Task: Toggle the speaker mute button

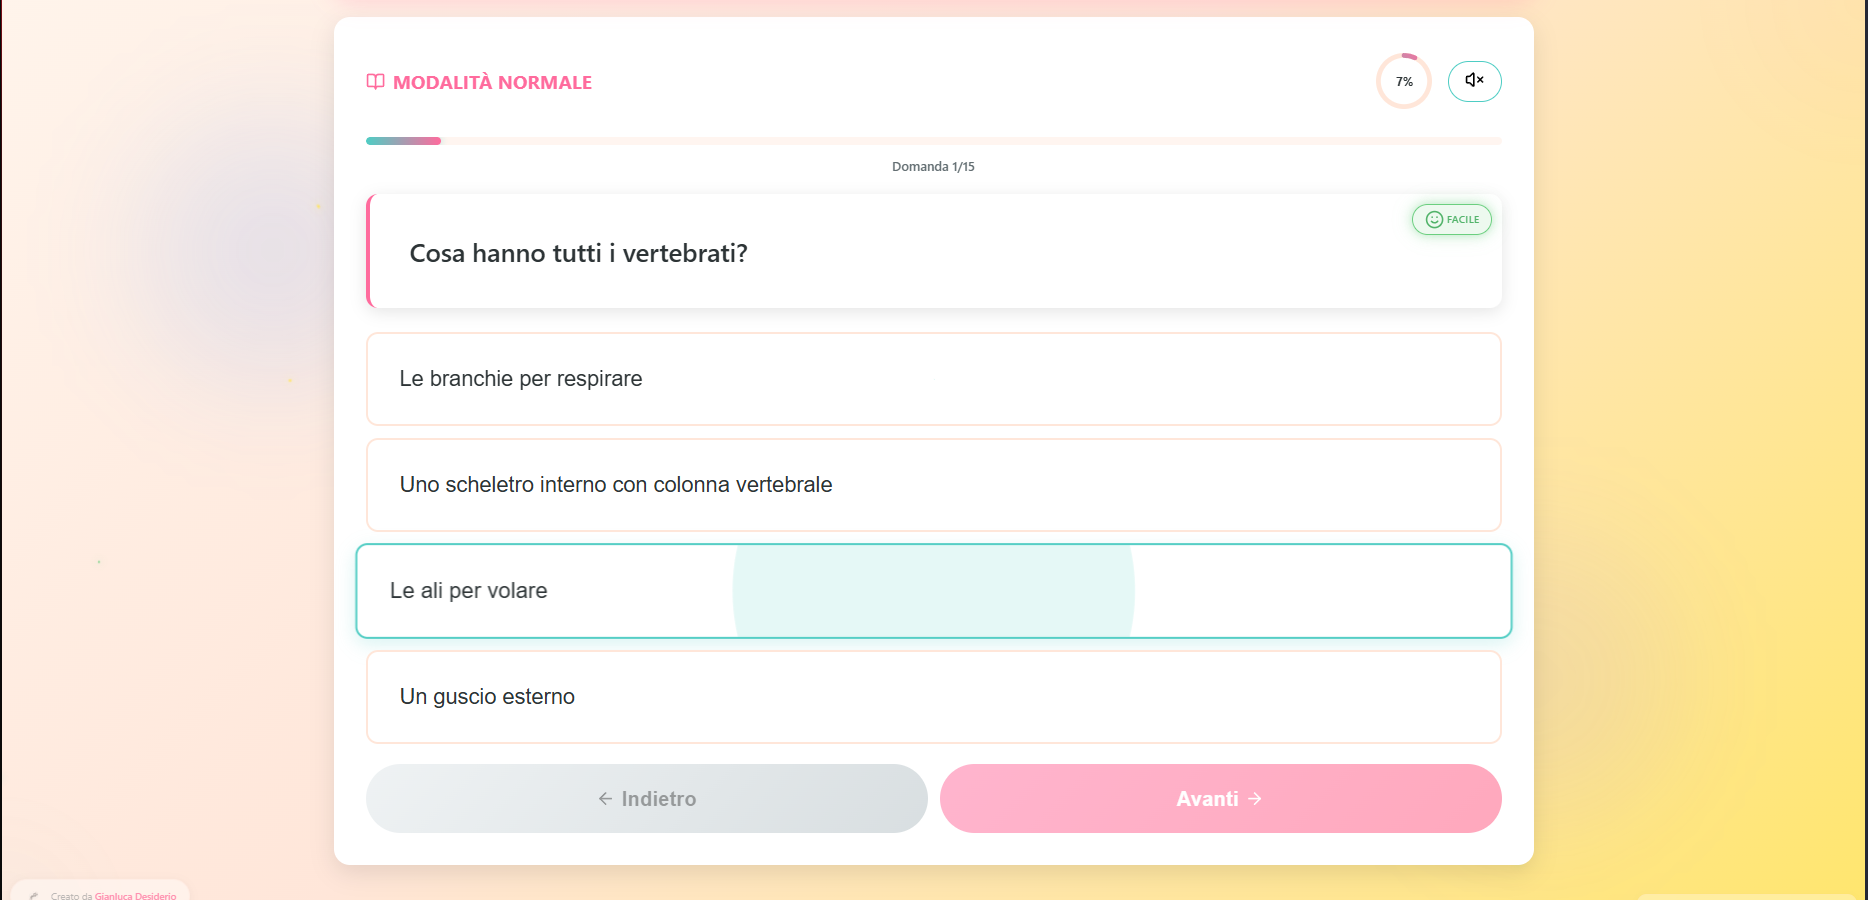Action: (x=1474, y=81)
